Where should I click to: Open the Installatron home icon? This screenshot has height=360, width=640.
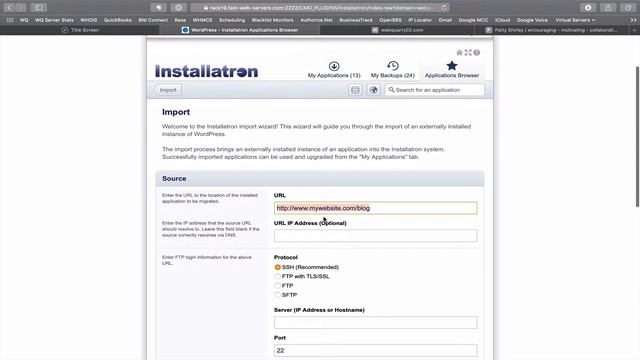[x=459, y=52]
